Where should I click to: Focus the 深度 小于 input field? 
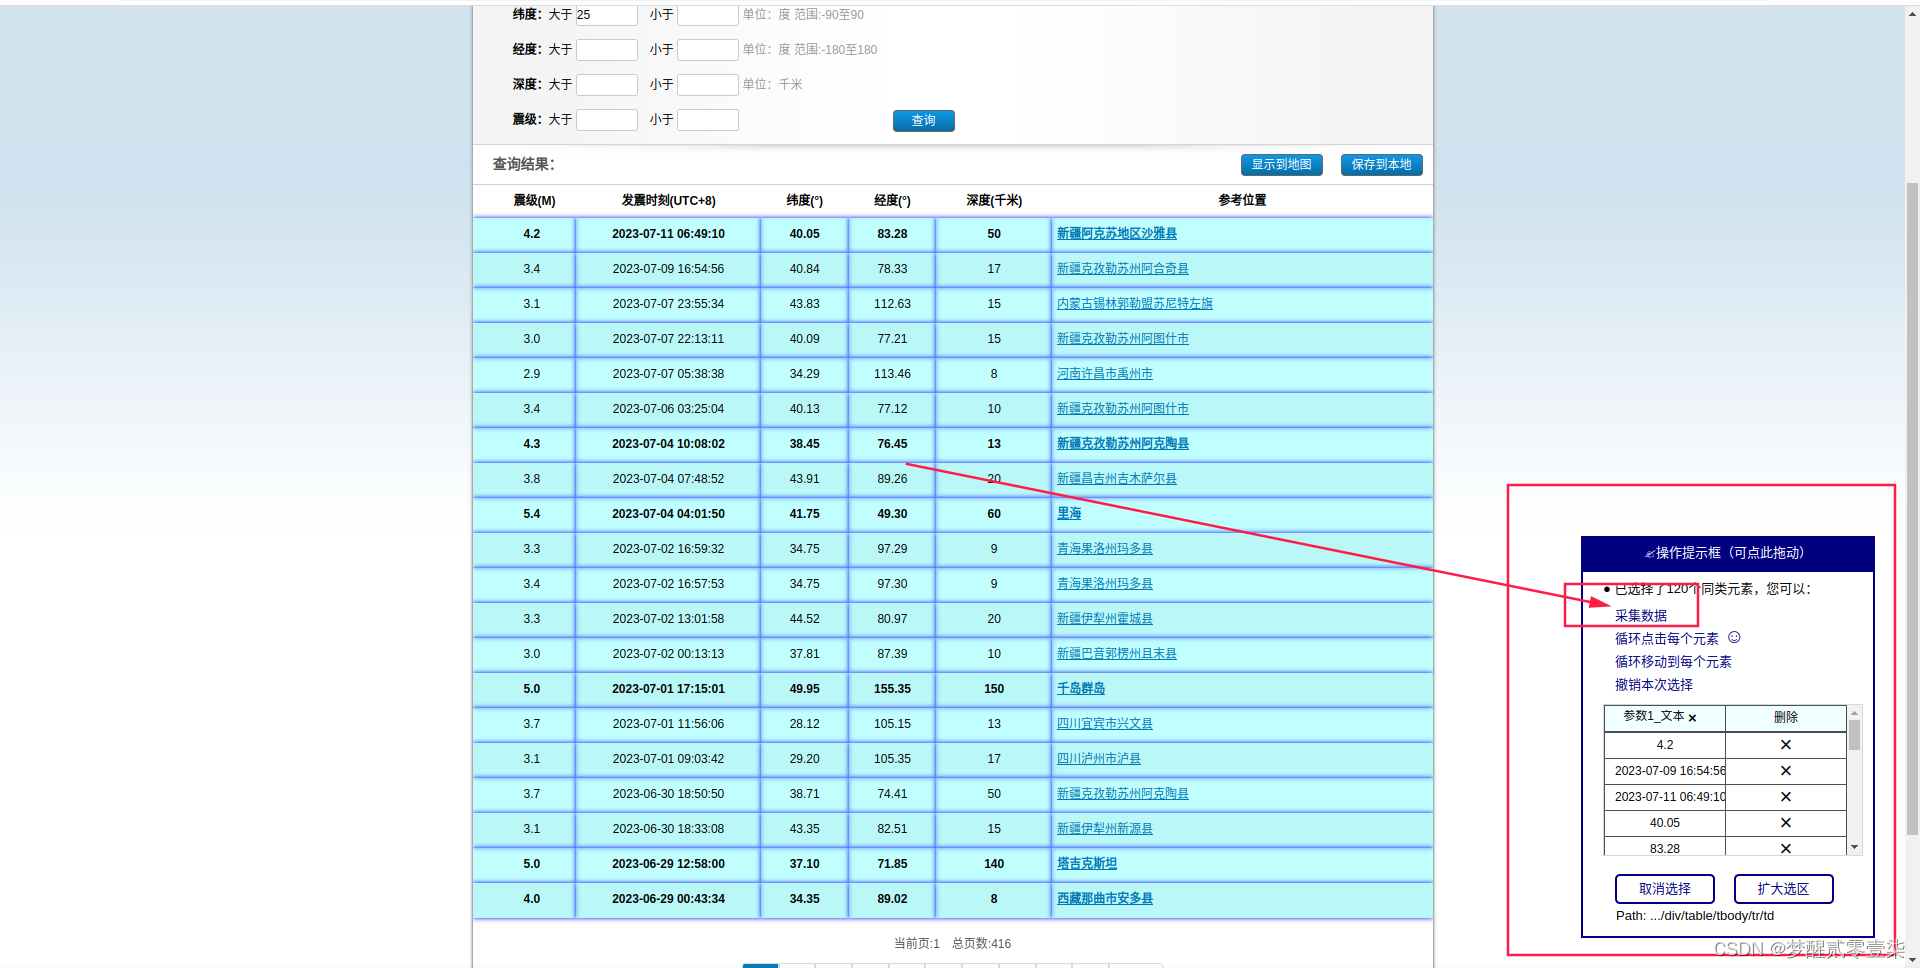pos(707,85)
